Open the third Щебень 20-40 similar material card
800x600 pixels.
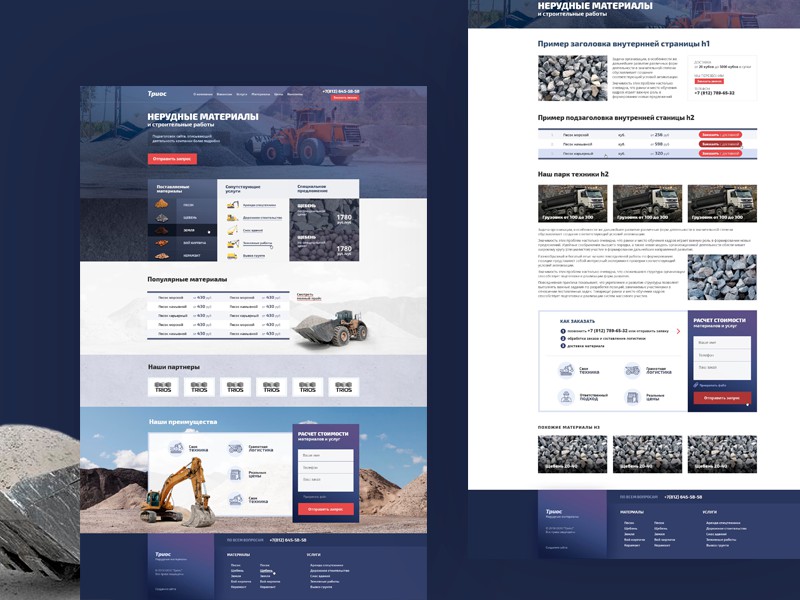(x=722, y=454)
